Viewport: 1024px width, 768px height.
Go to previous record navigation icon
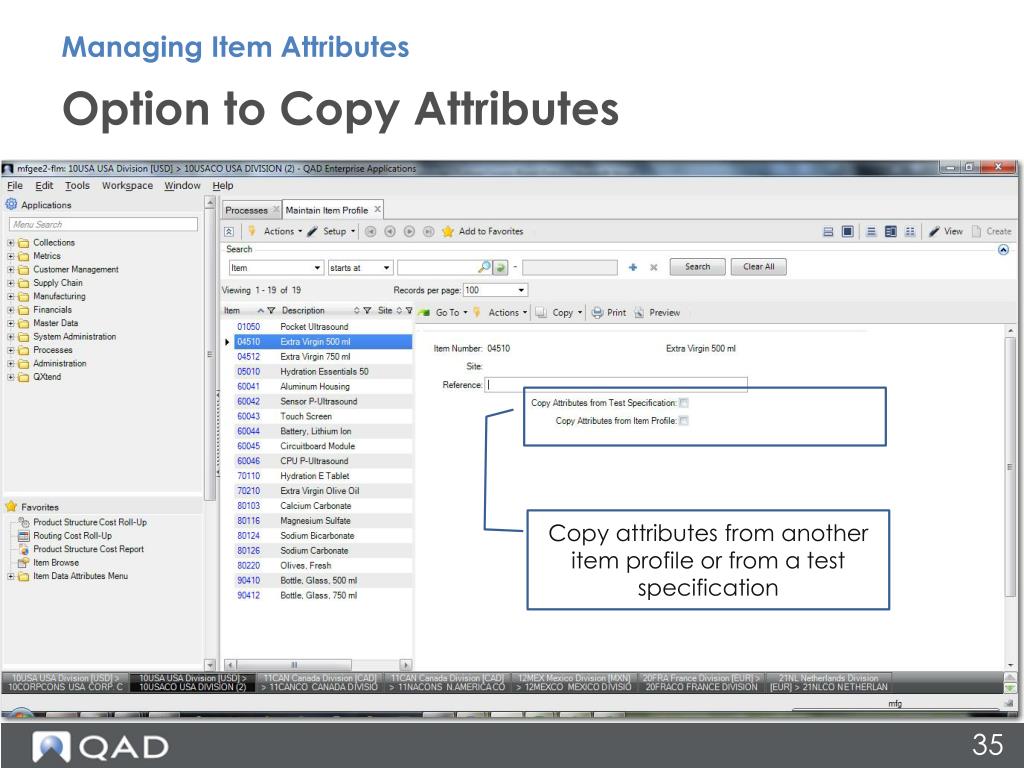point(390,231)
